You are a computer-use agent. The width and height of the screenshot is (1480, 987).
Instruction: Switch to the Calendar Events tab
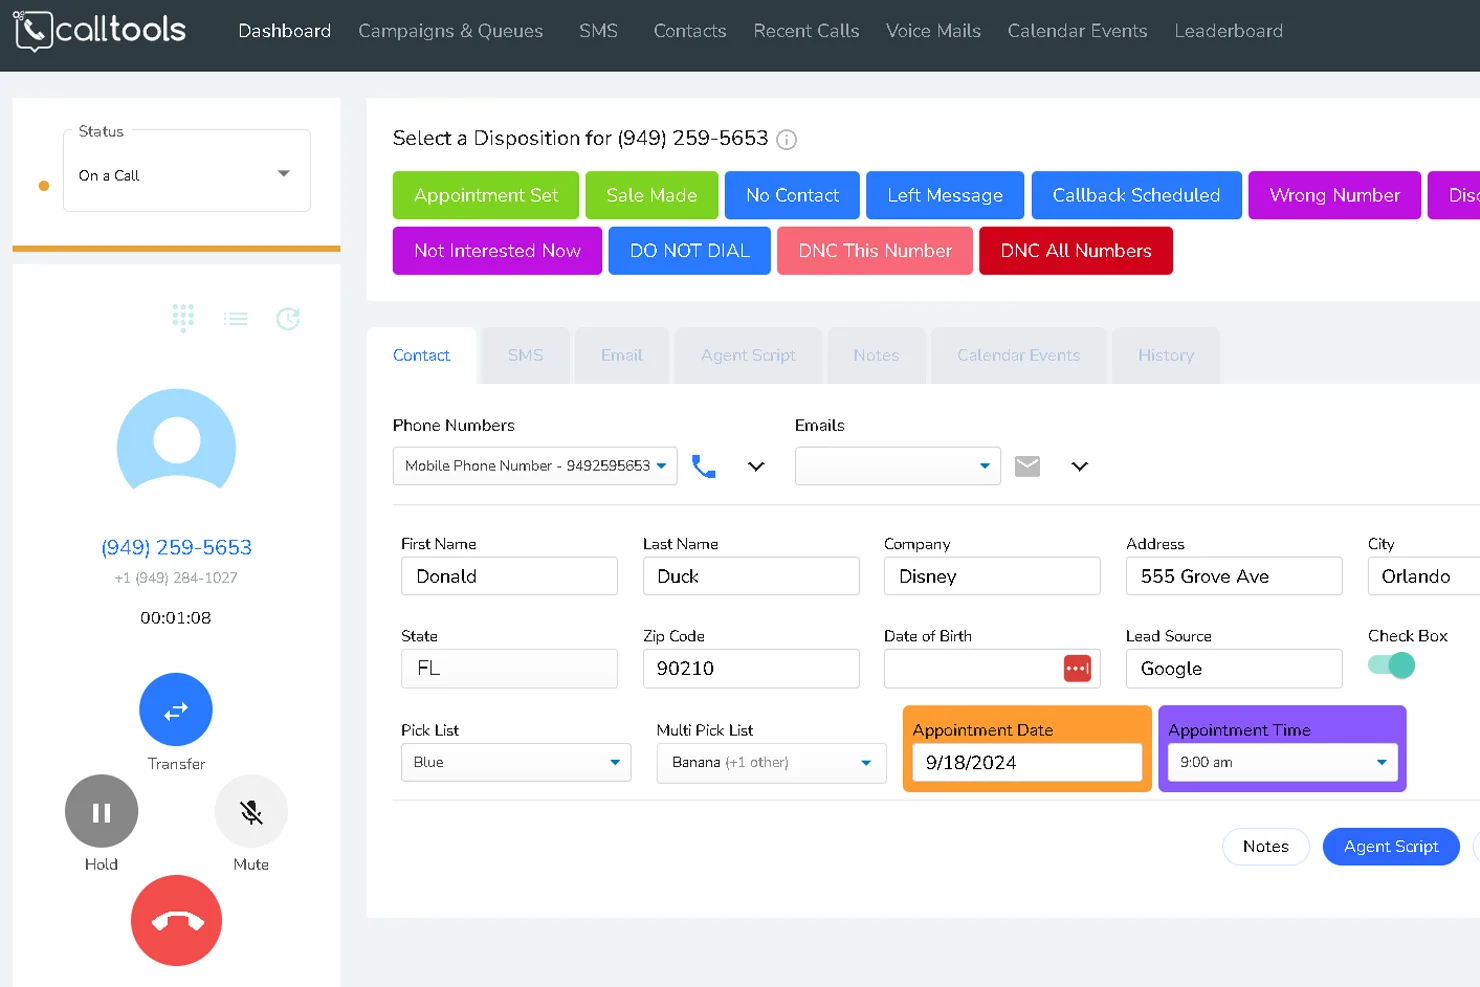pyautogui.click(x=1018, y=355)
